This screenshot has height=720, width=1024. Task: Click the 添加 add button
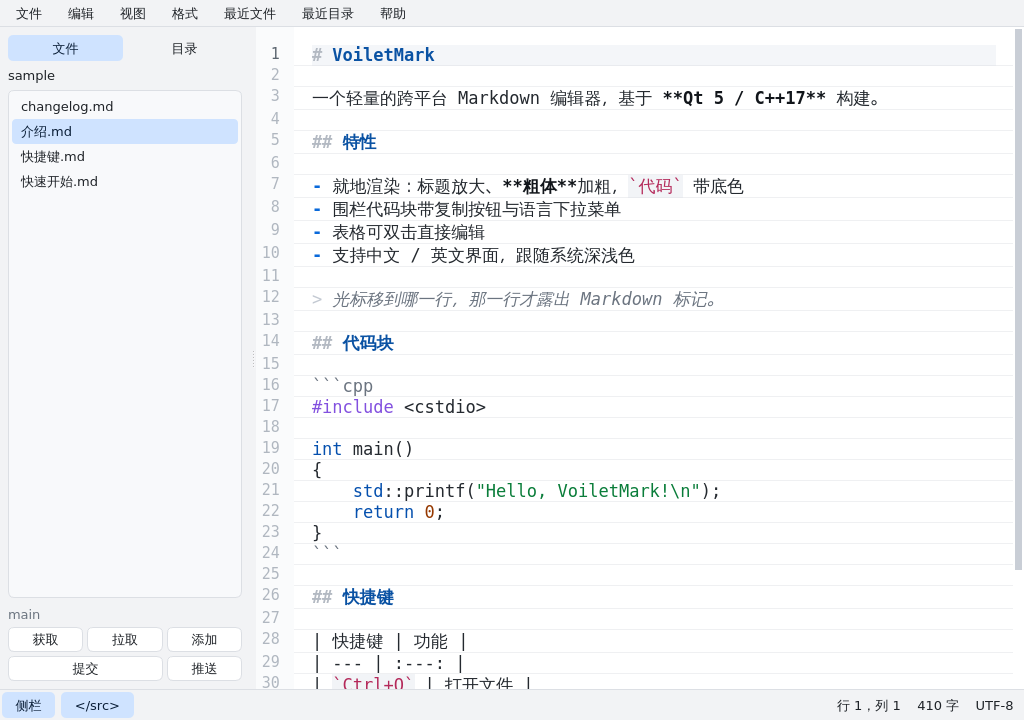[x=204, y=640]
